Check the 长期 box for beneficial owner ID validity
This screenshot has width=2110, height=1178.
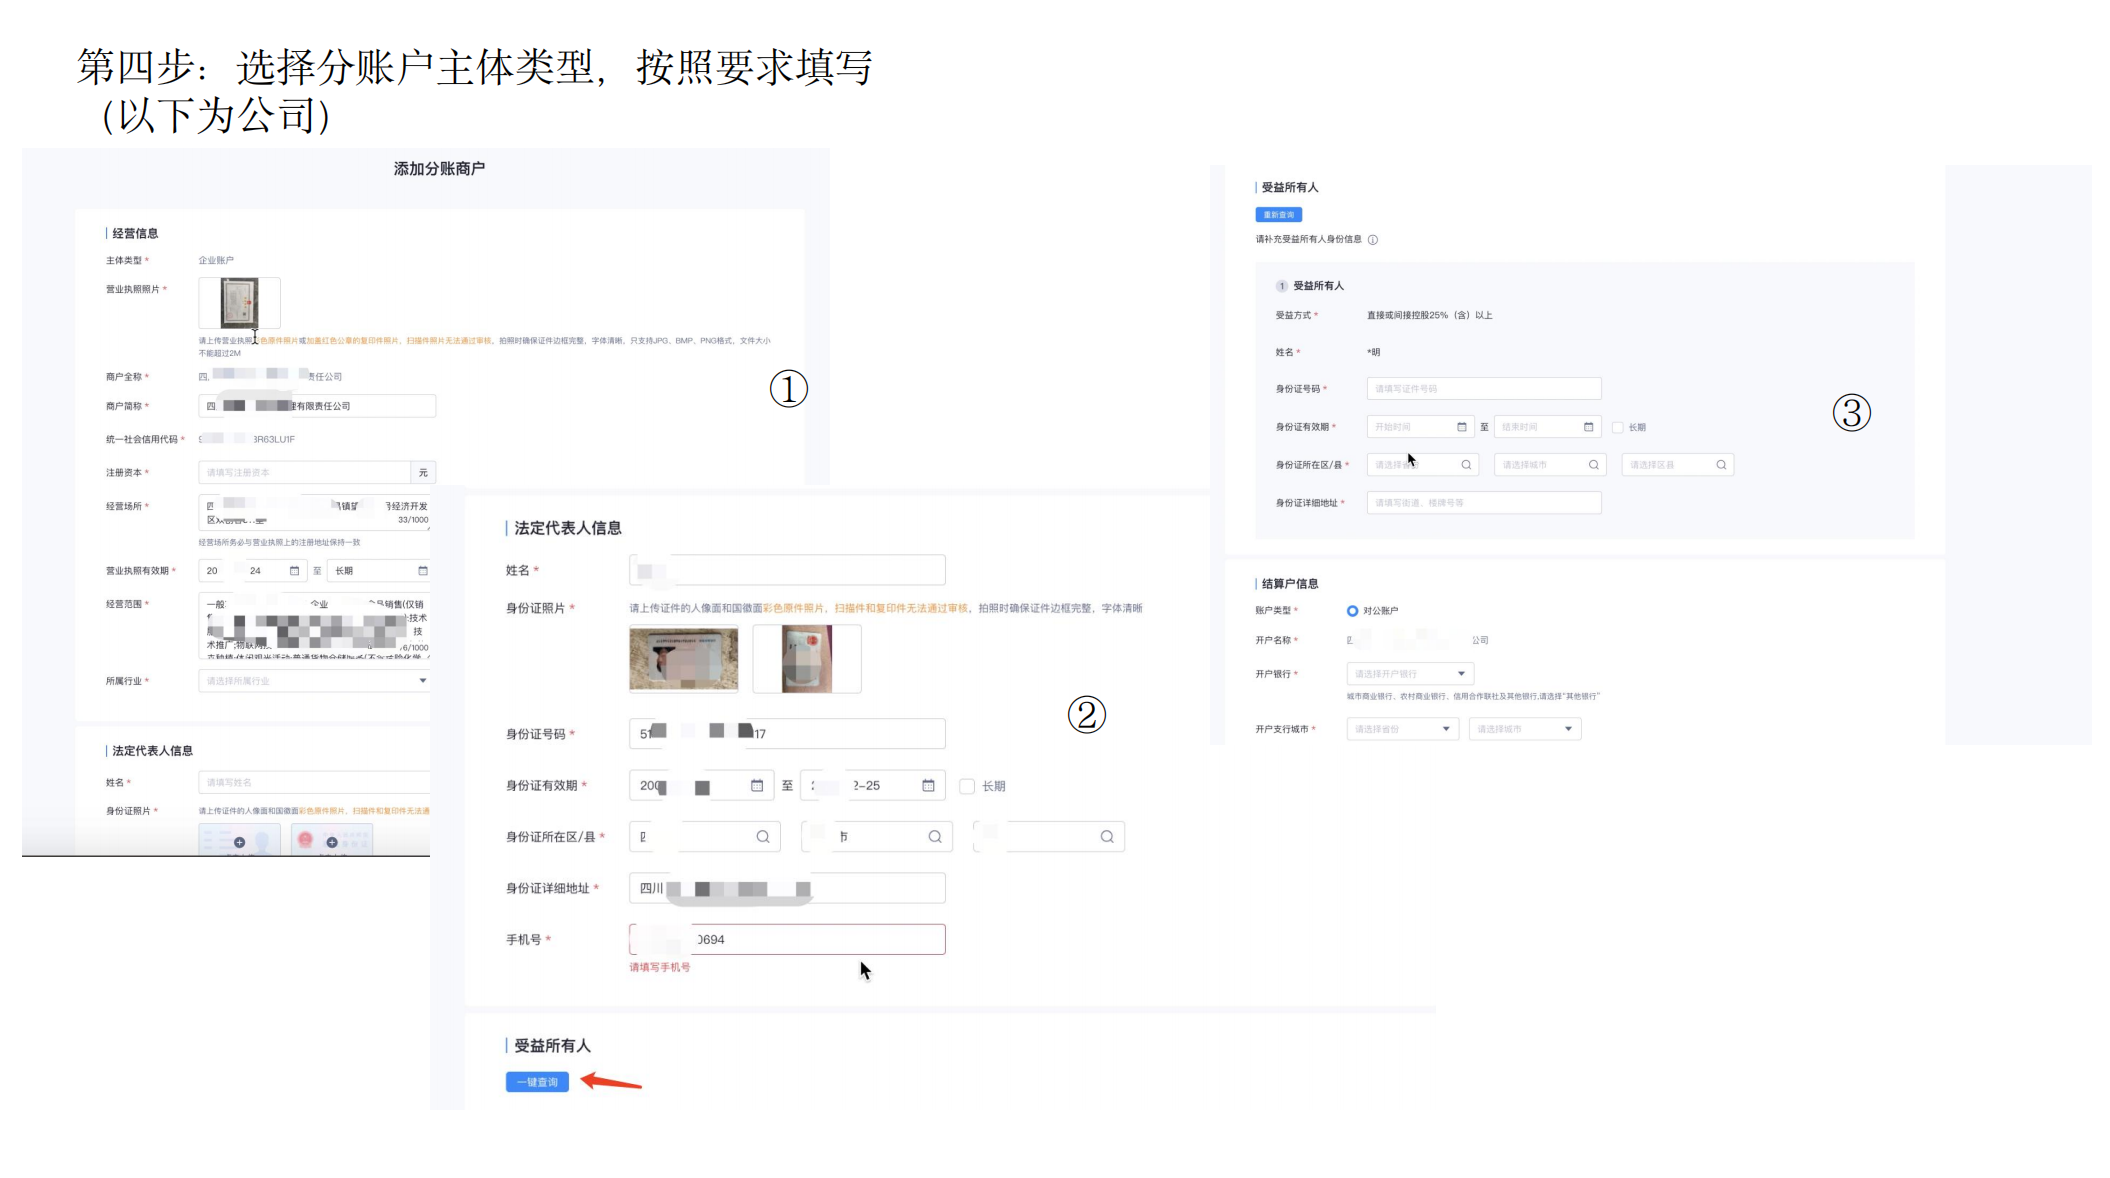click(1617, 427)
